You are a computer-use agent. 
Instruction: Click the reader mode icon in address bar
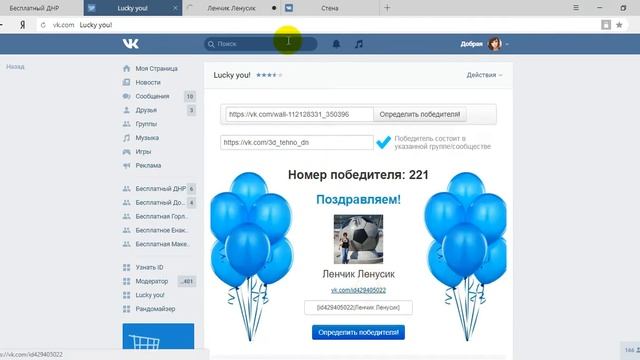pyautogui.click(x=606, y=25)
